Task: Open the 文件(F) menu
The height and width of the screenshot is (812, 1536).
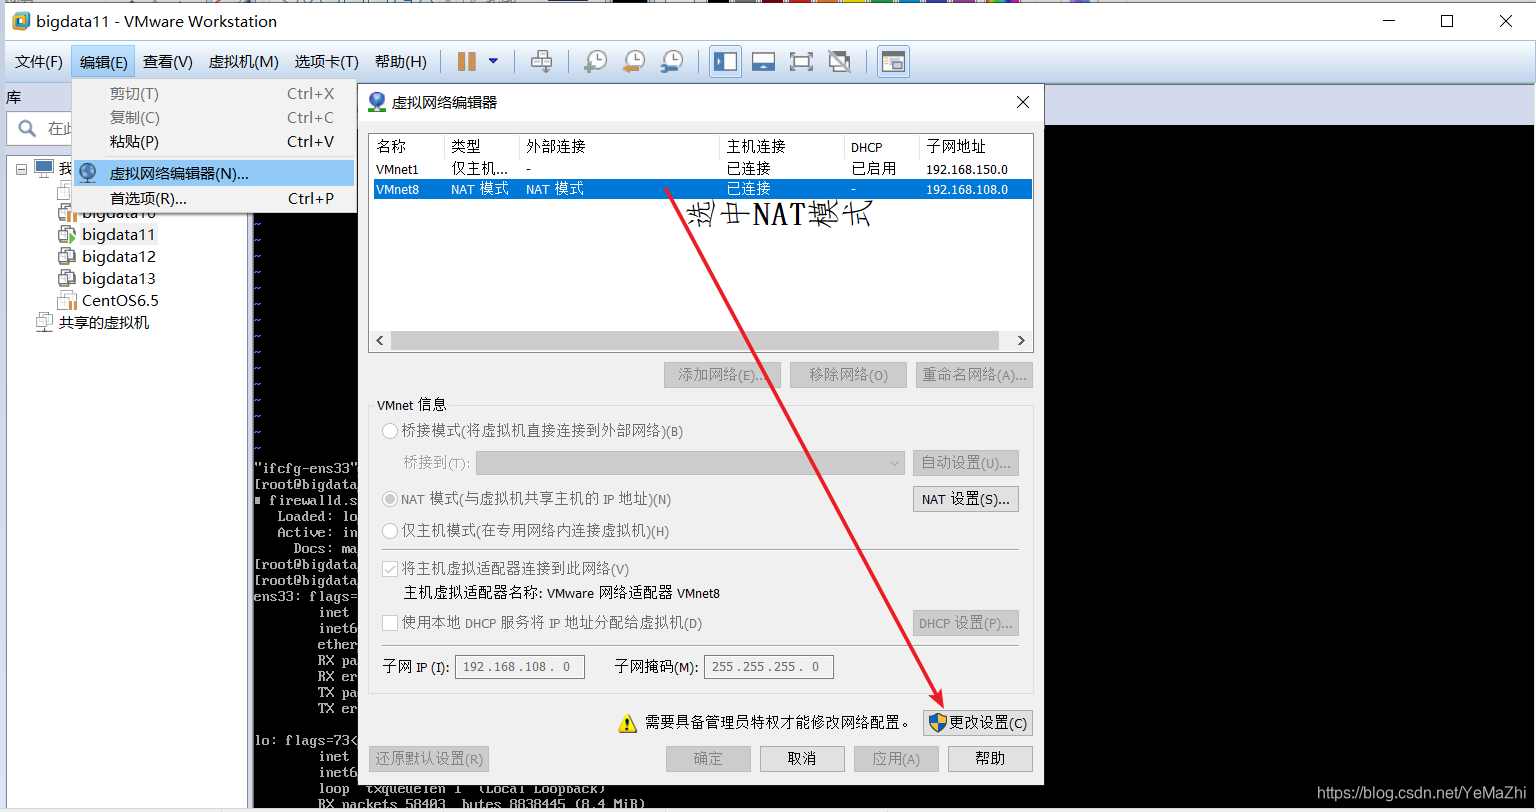Action: (39, 62)
